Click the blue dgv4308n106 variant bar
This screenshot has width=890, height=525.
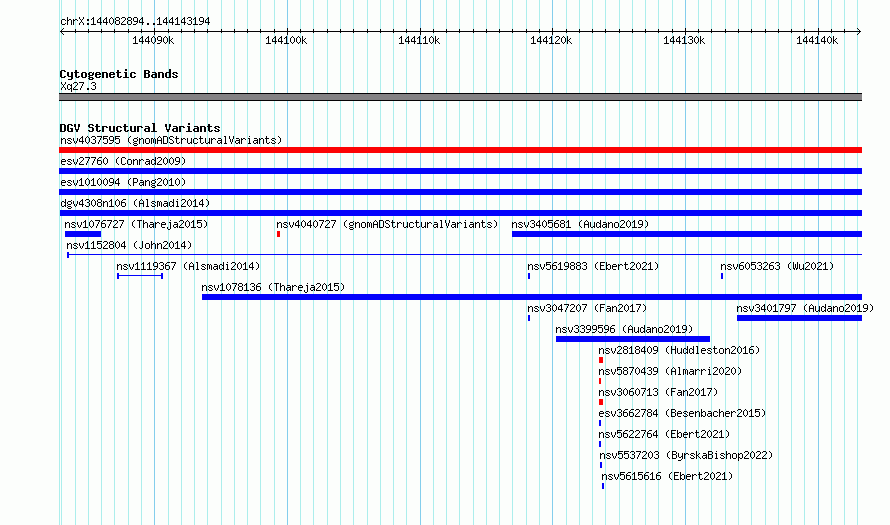pos(460,213)
